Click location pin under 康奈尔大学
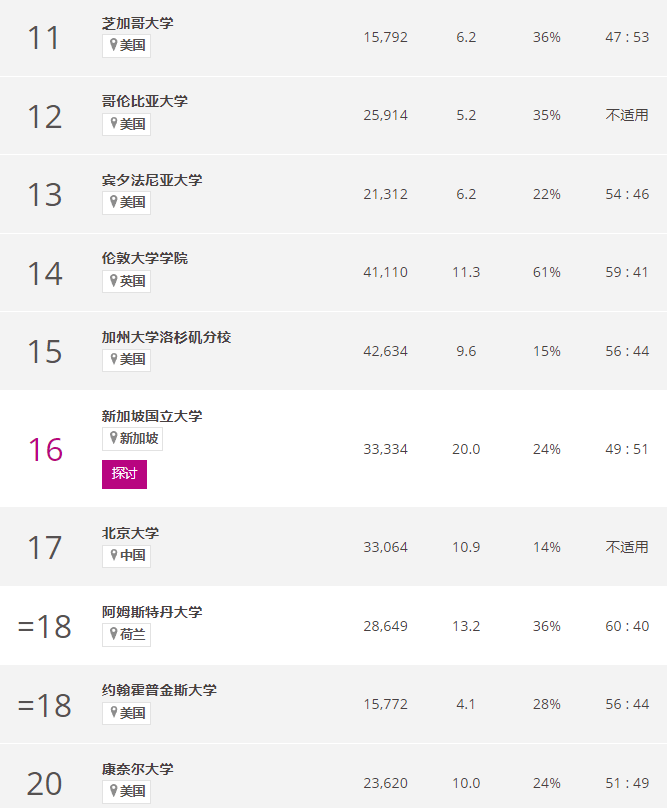 (x=113, y=790)
